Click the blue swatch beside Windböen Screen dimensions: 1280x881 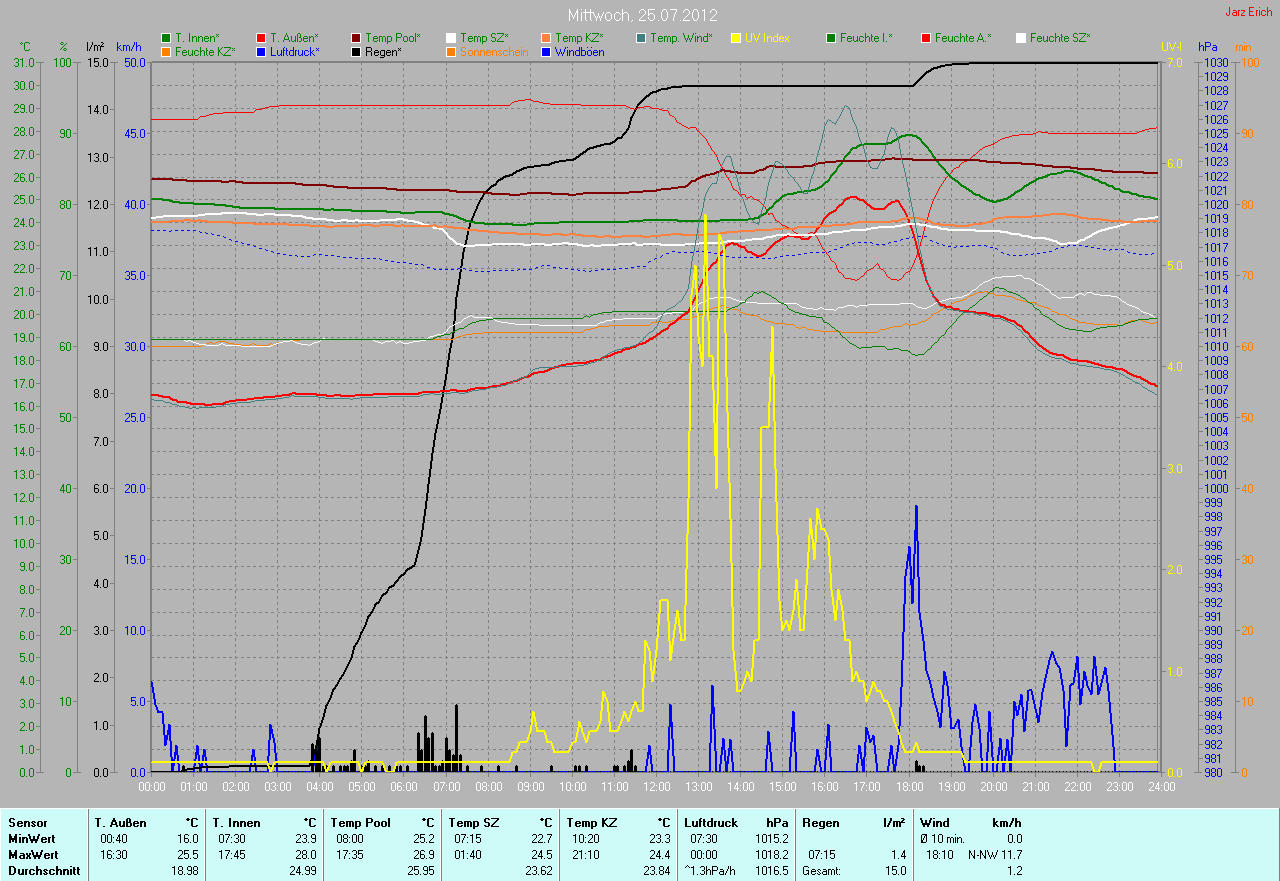(x=546, y=51)
